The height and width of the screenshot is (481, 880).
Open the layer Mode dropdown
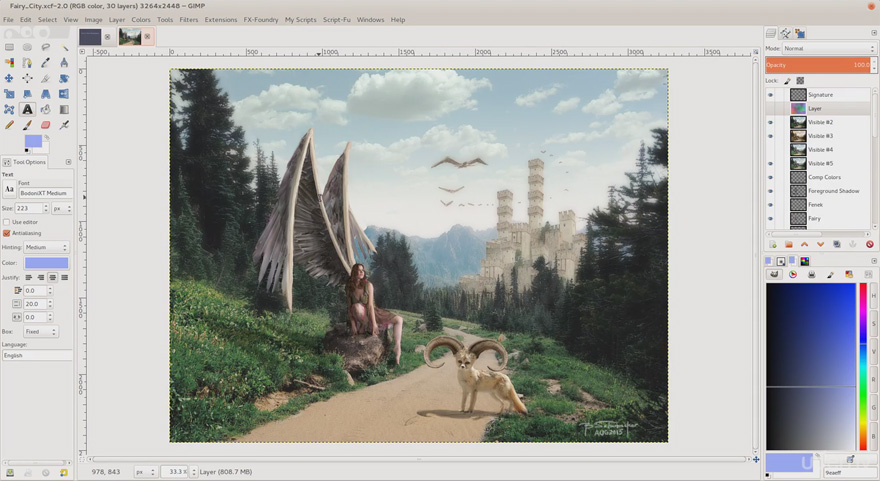pyautogui.click(x=829, y=49)
